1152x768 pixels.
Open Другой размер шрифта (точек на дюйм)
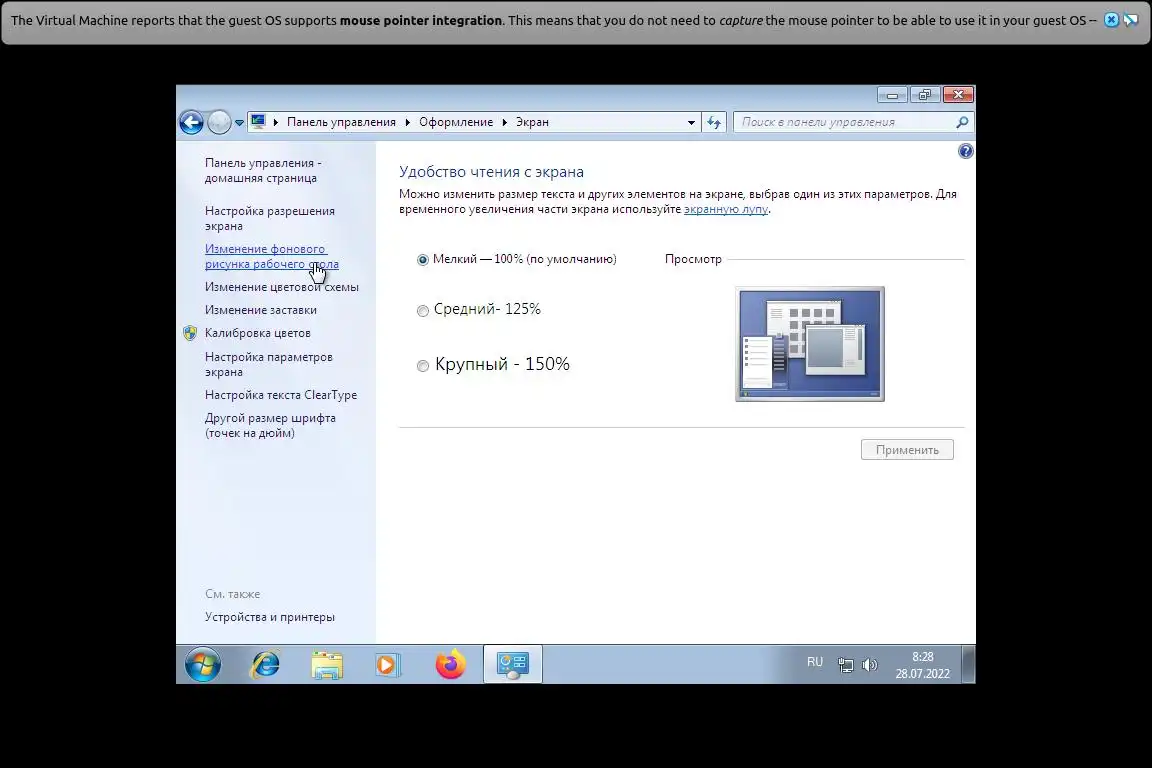[270, 426]
